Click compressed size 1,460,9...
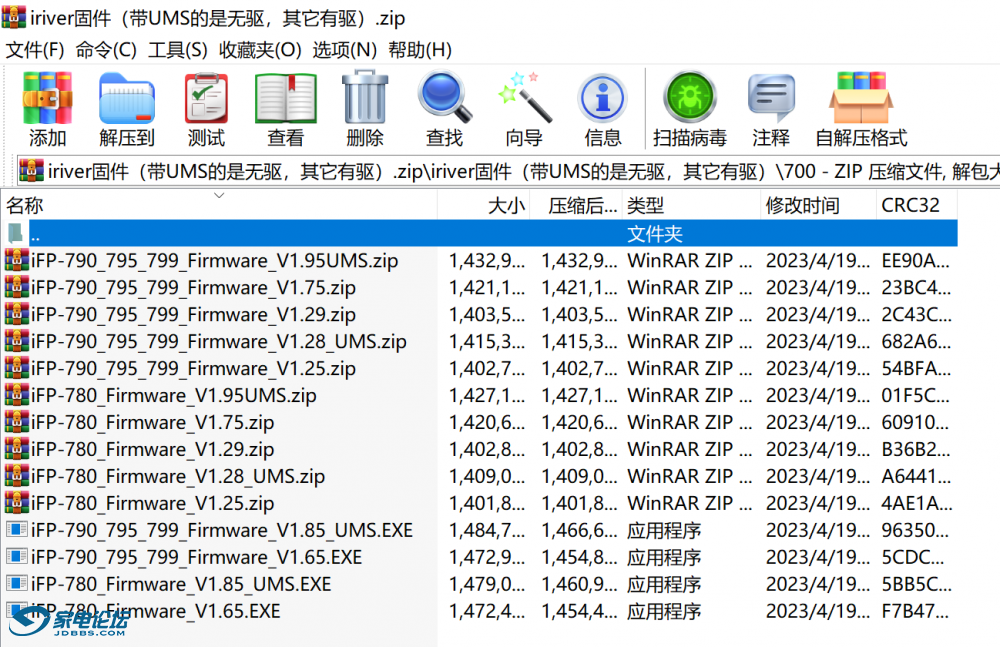Image resolution: width=1000 pixels, height=647 pixels. [579, 584]
